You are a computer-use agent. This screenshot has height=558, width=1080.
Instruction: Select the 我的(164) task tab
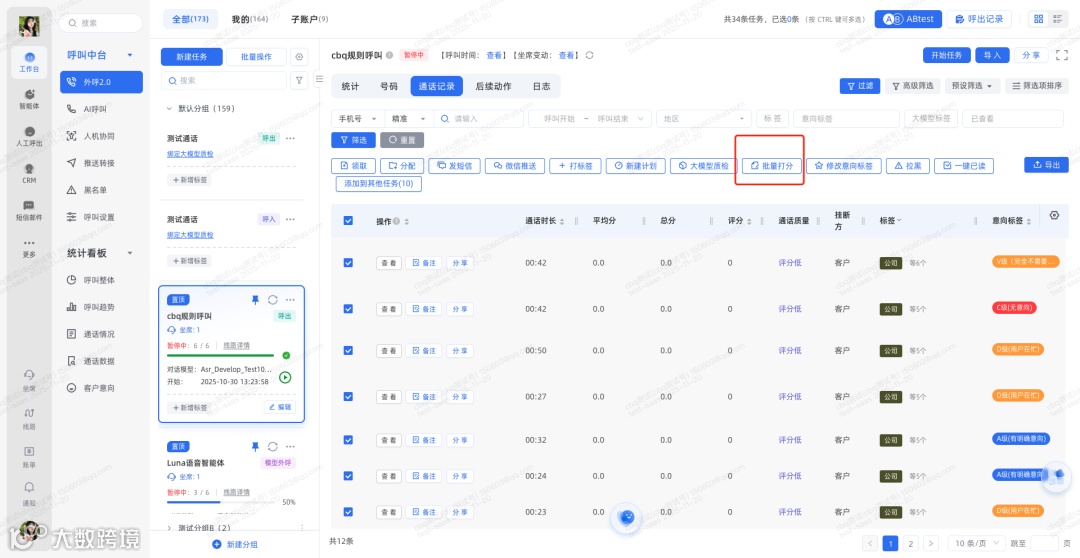click(x=250, y=19)
